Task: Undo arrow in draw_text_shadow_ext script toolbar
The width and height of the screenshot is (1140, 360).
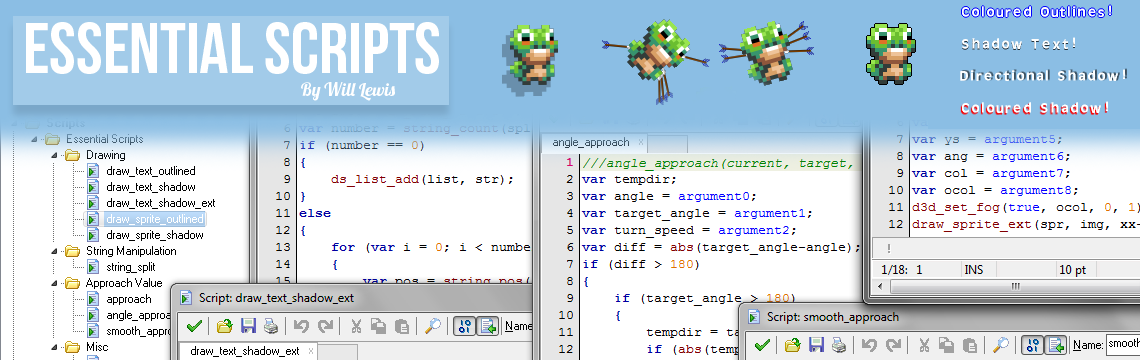Action: (302, 326)
